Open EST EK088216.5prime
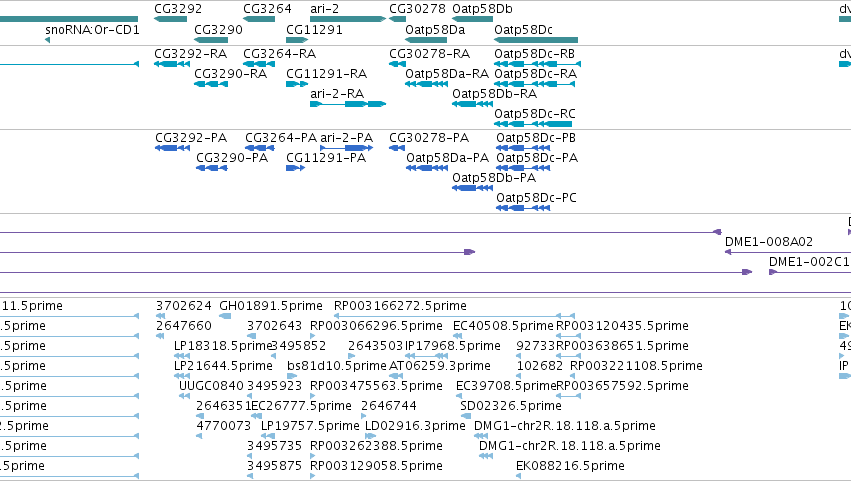851x481 pixels. (570, 467)
